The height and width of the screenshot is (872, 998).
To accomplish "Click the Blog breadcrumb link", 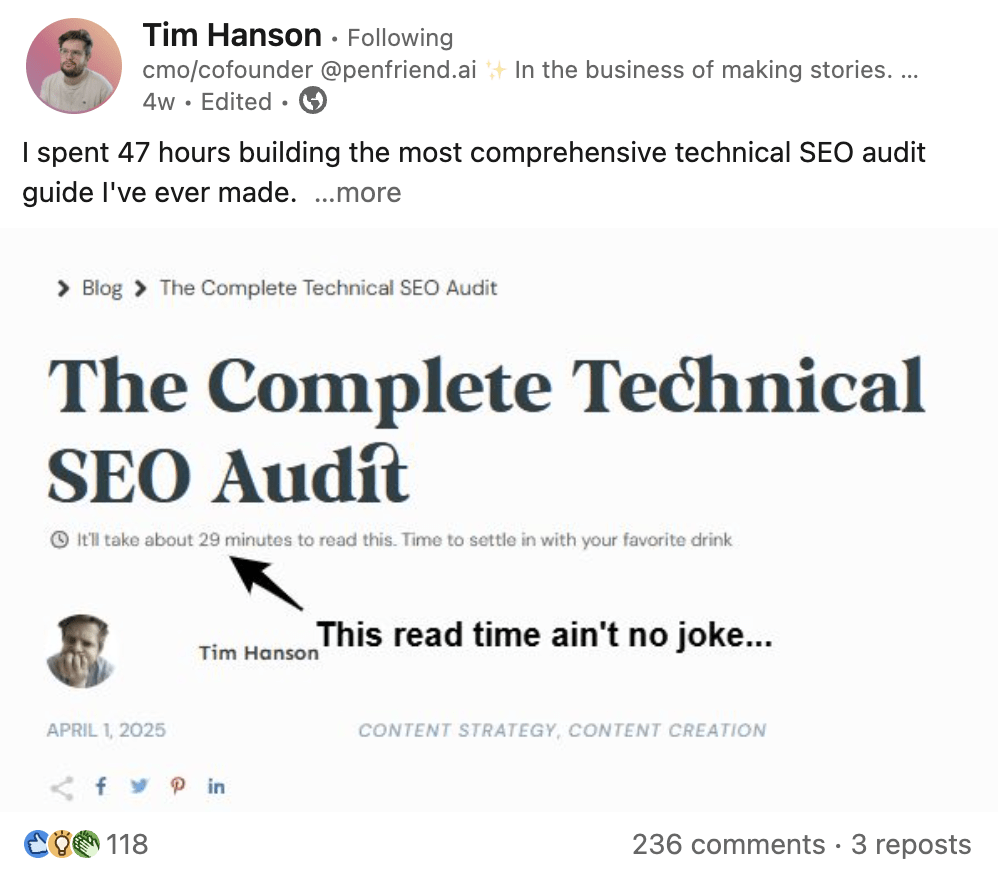I will (102, 288).
